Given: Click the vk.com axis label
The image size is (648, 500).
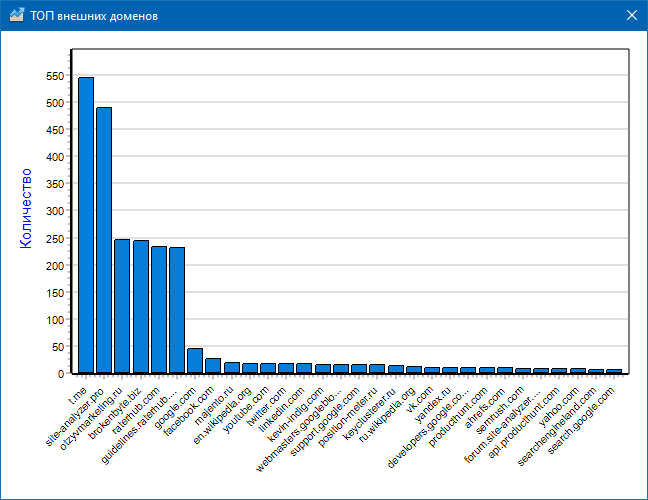Looking at the screenshot, I should click(419, 400).
